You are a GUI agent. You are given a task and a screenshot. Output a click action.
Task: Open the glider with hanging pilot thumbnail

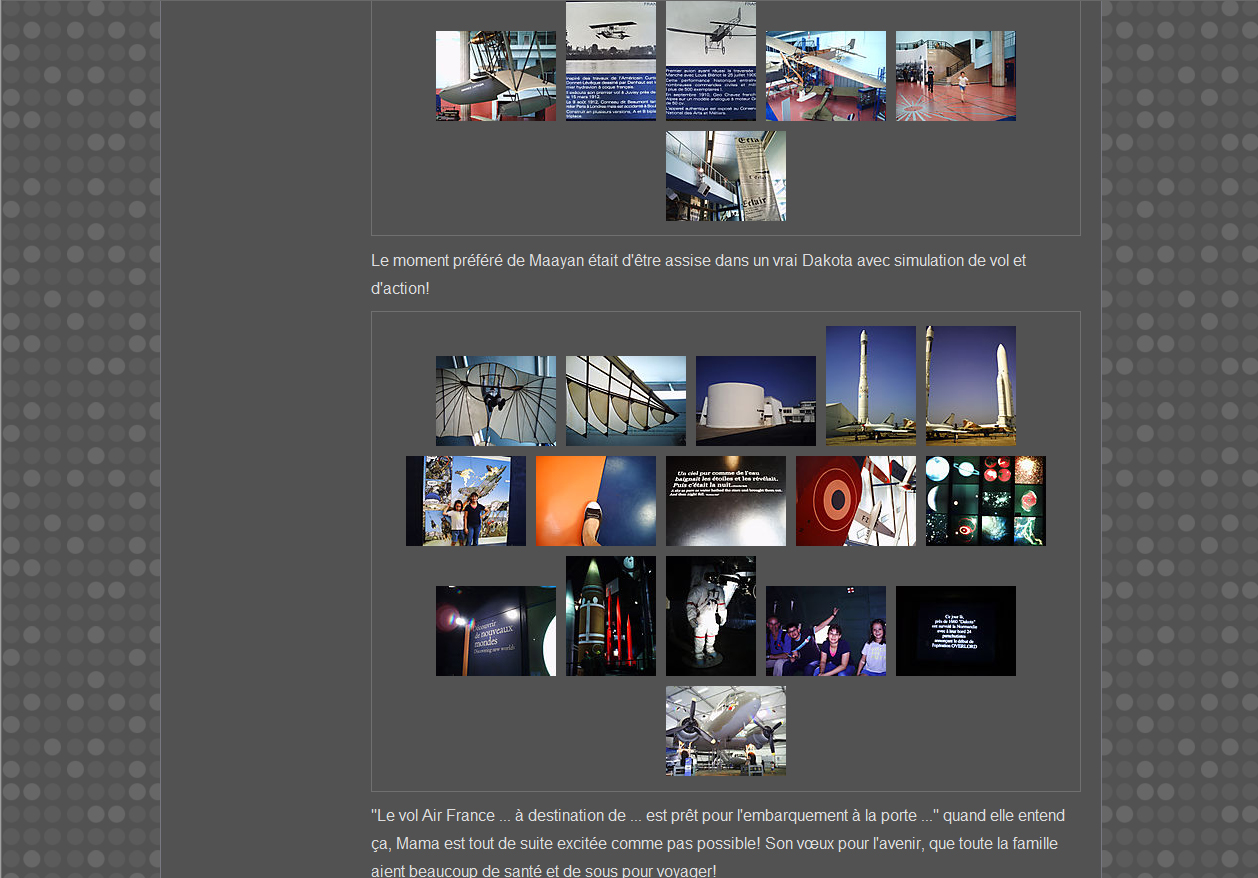[495, 400]
